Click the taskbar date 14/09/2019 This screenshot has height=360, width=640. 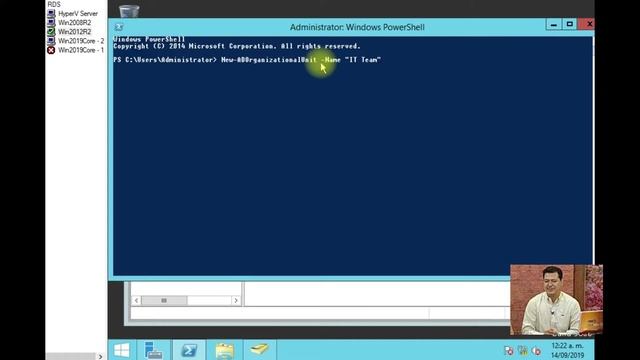coord(567,356)
